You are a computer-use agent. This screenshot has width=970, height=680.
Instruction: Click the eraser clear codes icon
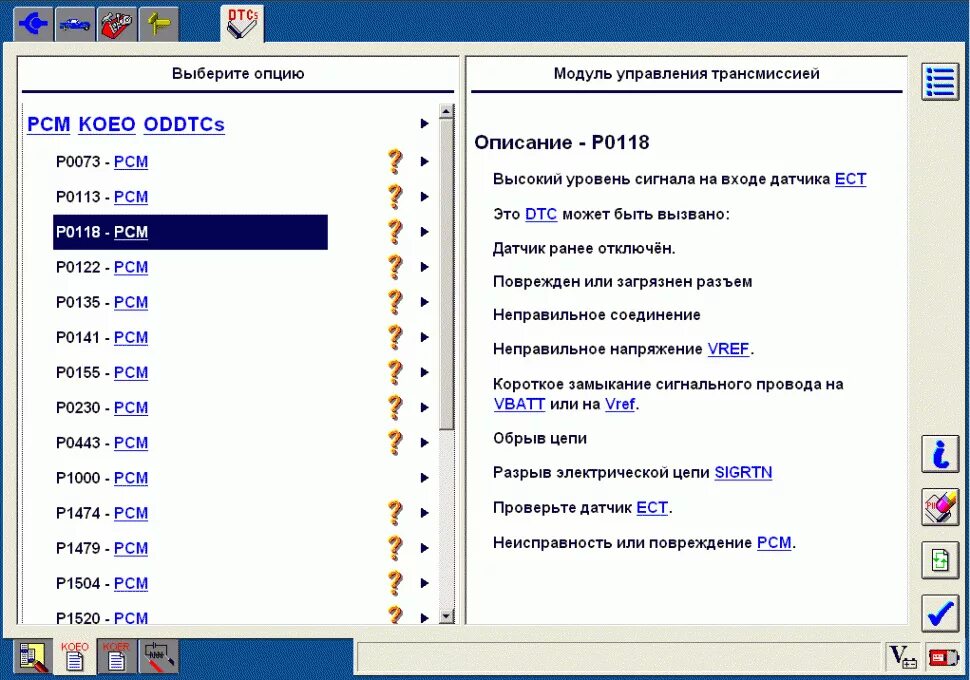tap(940, 507)
